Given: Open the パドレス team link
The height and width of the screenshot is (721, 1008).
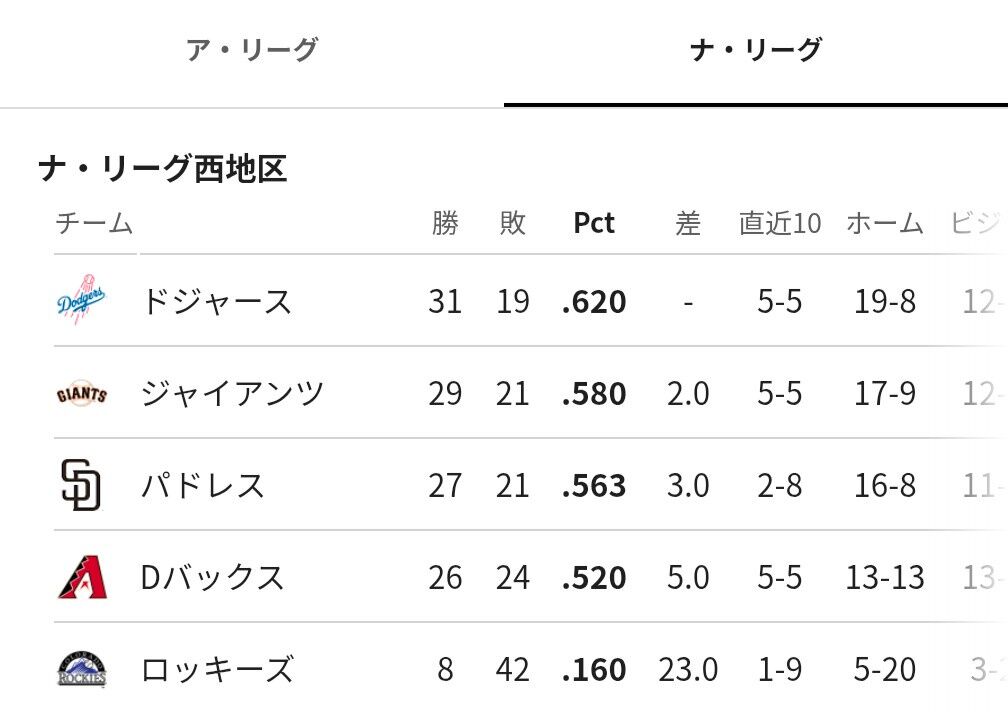Looking at the screenshot, I should click(203, 485).
